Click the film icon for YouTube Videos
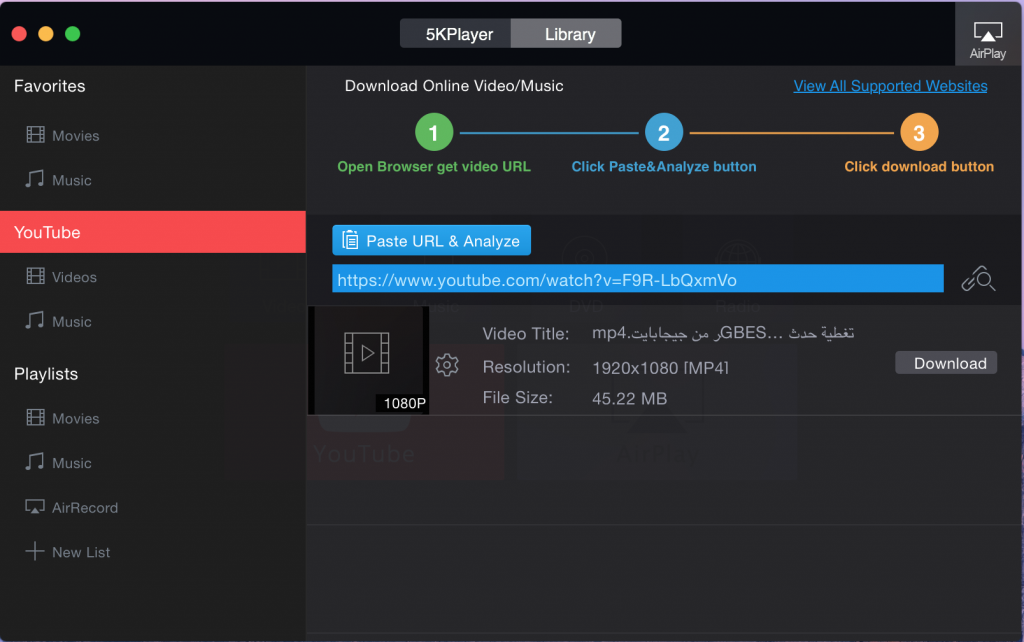 [x=35, y=276]
